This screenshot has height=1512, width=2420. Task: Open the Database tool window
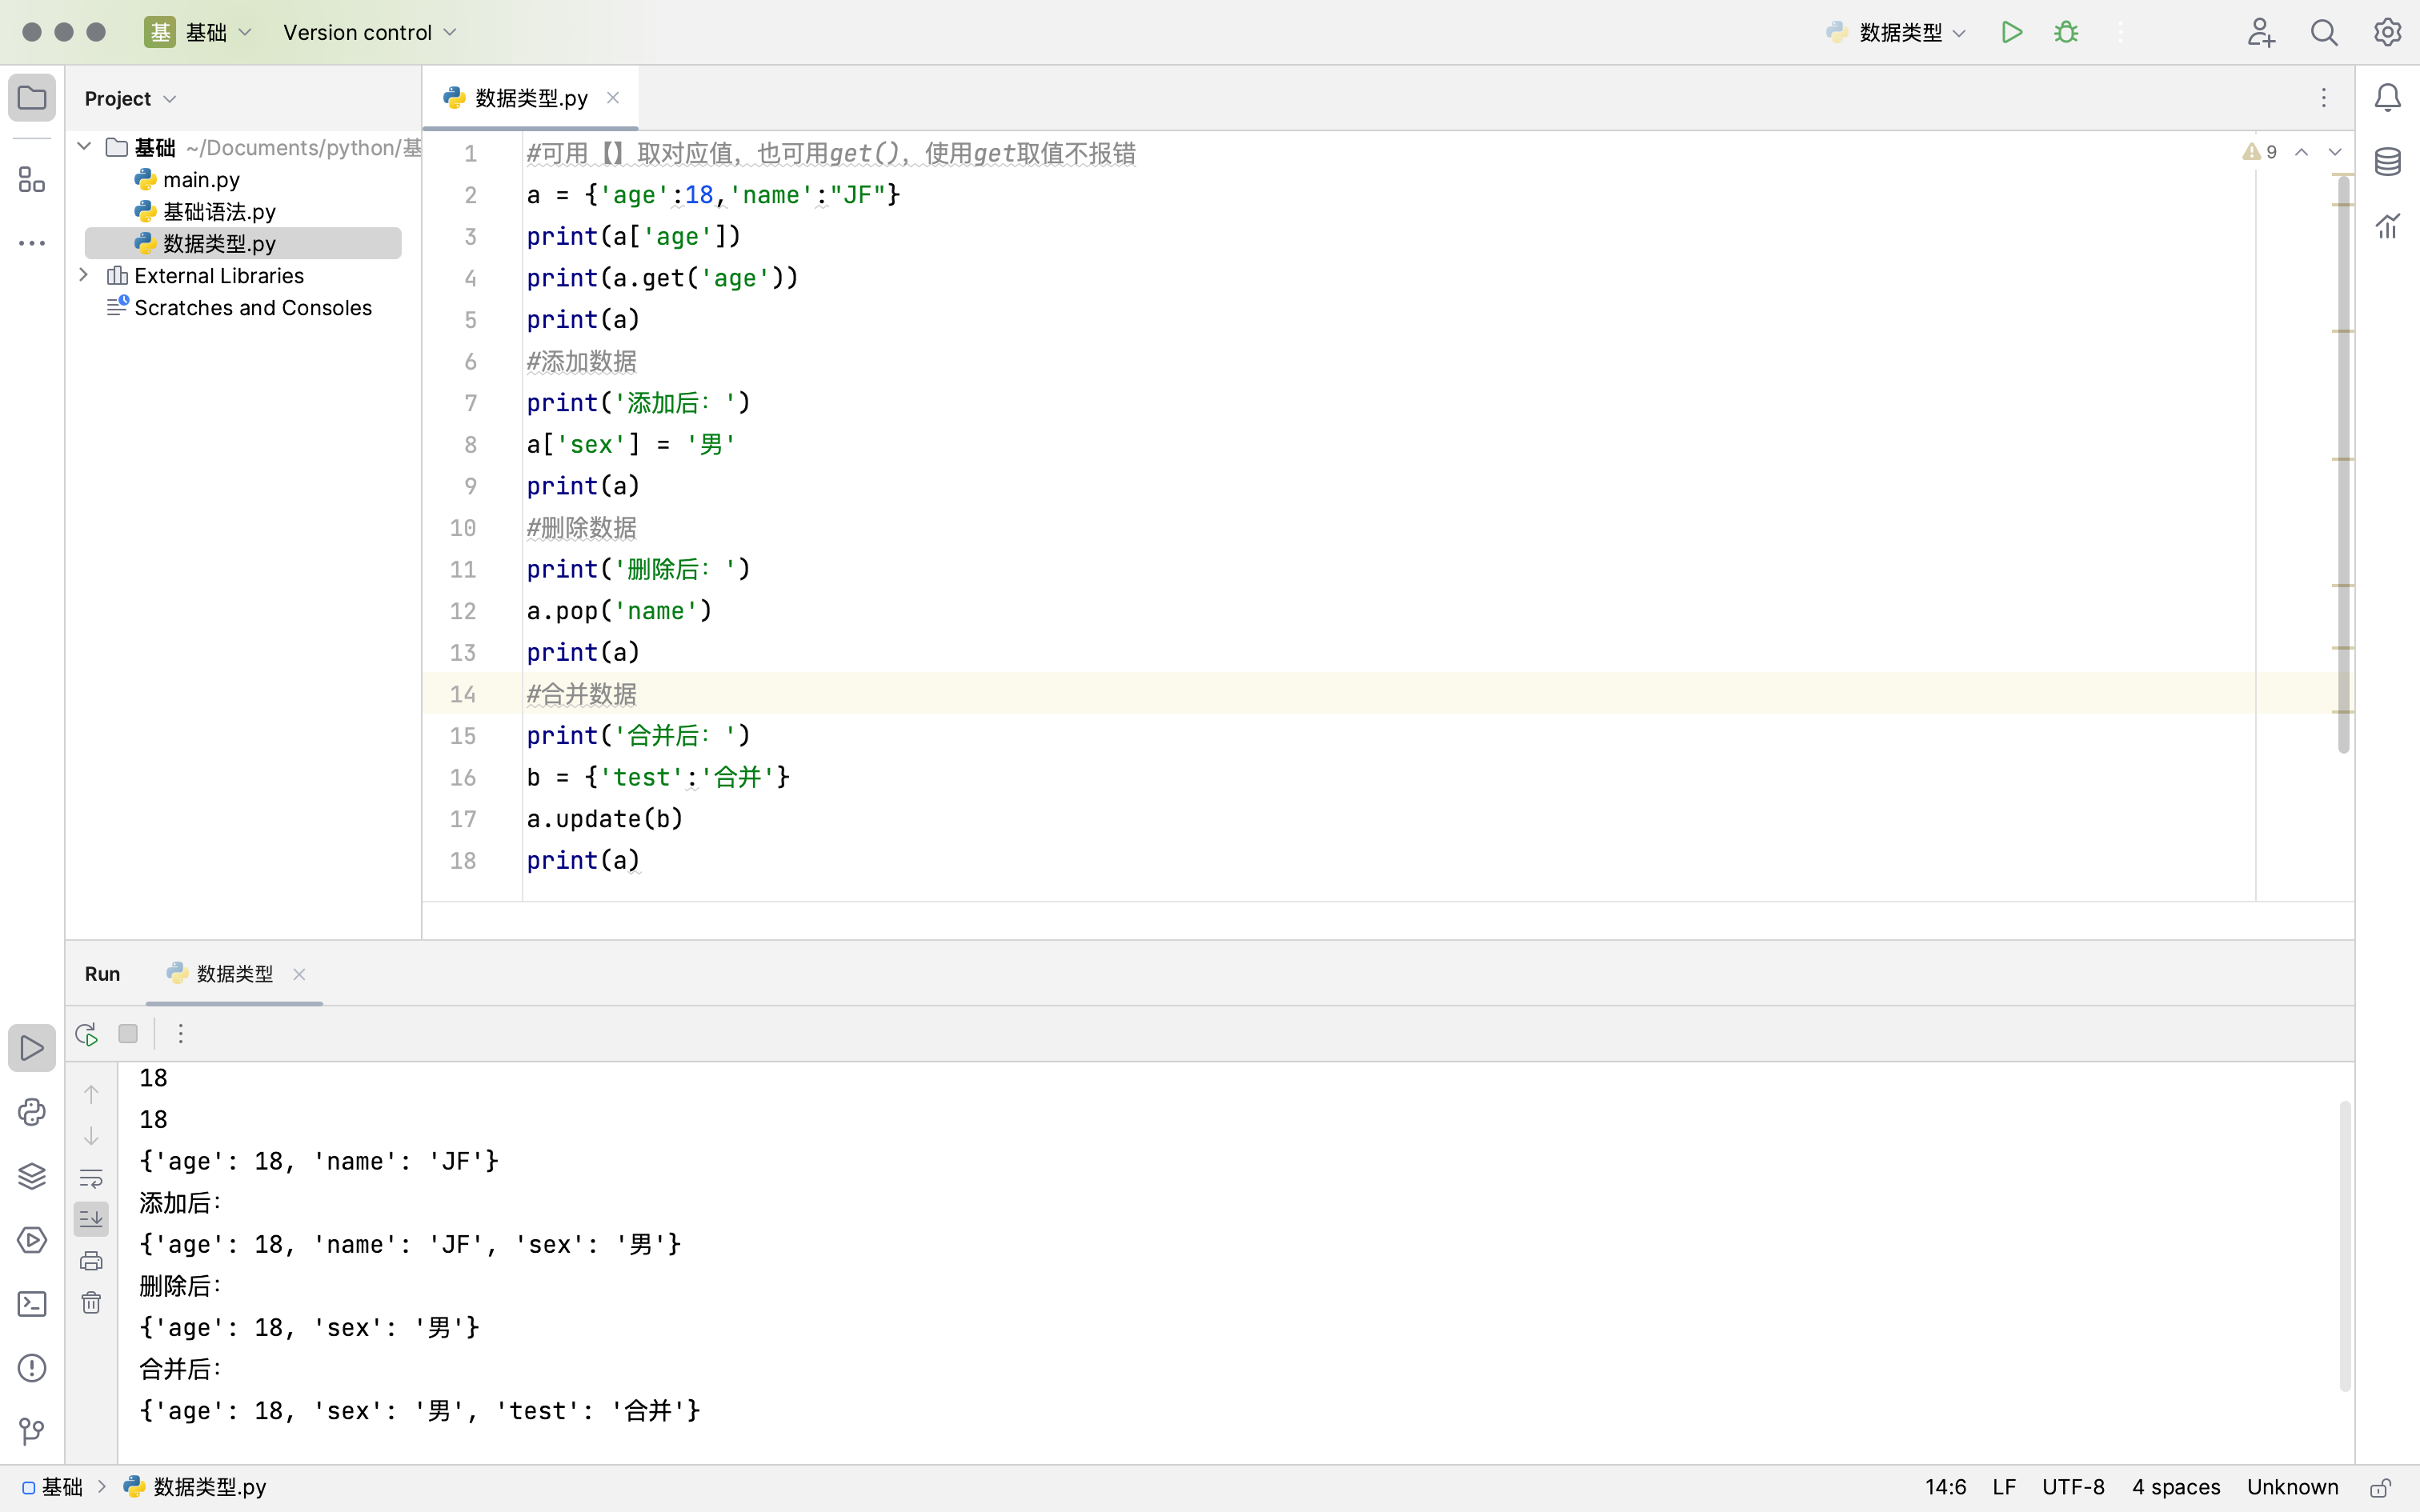(x=2388, y=161)
